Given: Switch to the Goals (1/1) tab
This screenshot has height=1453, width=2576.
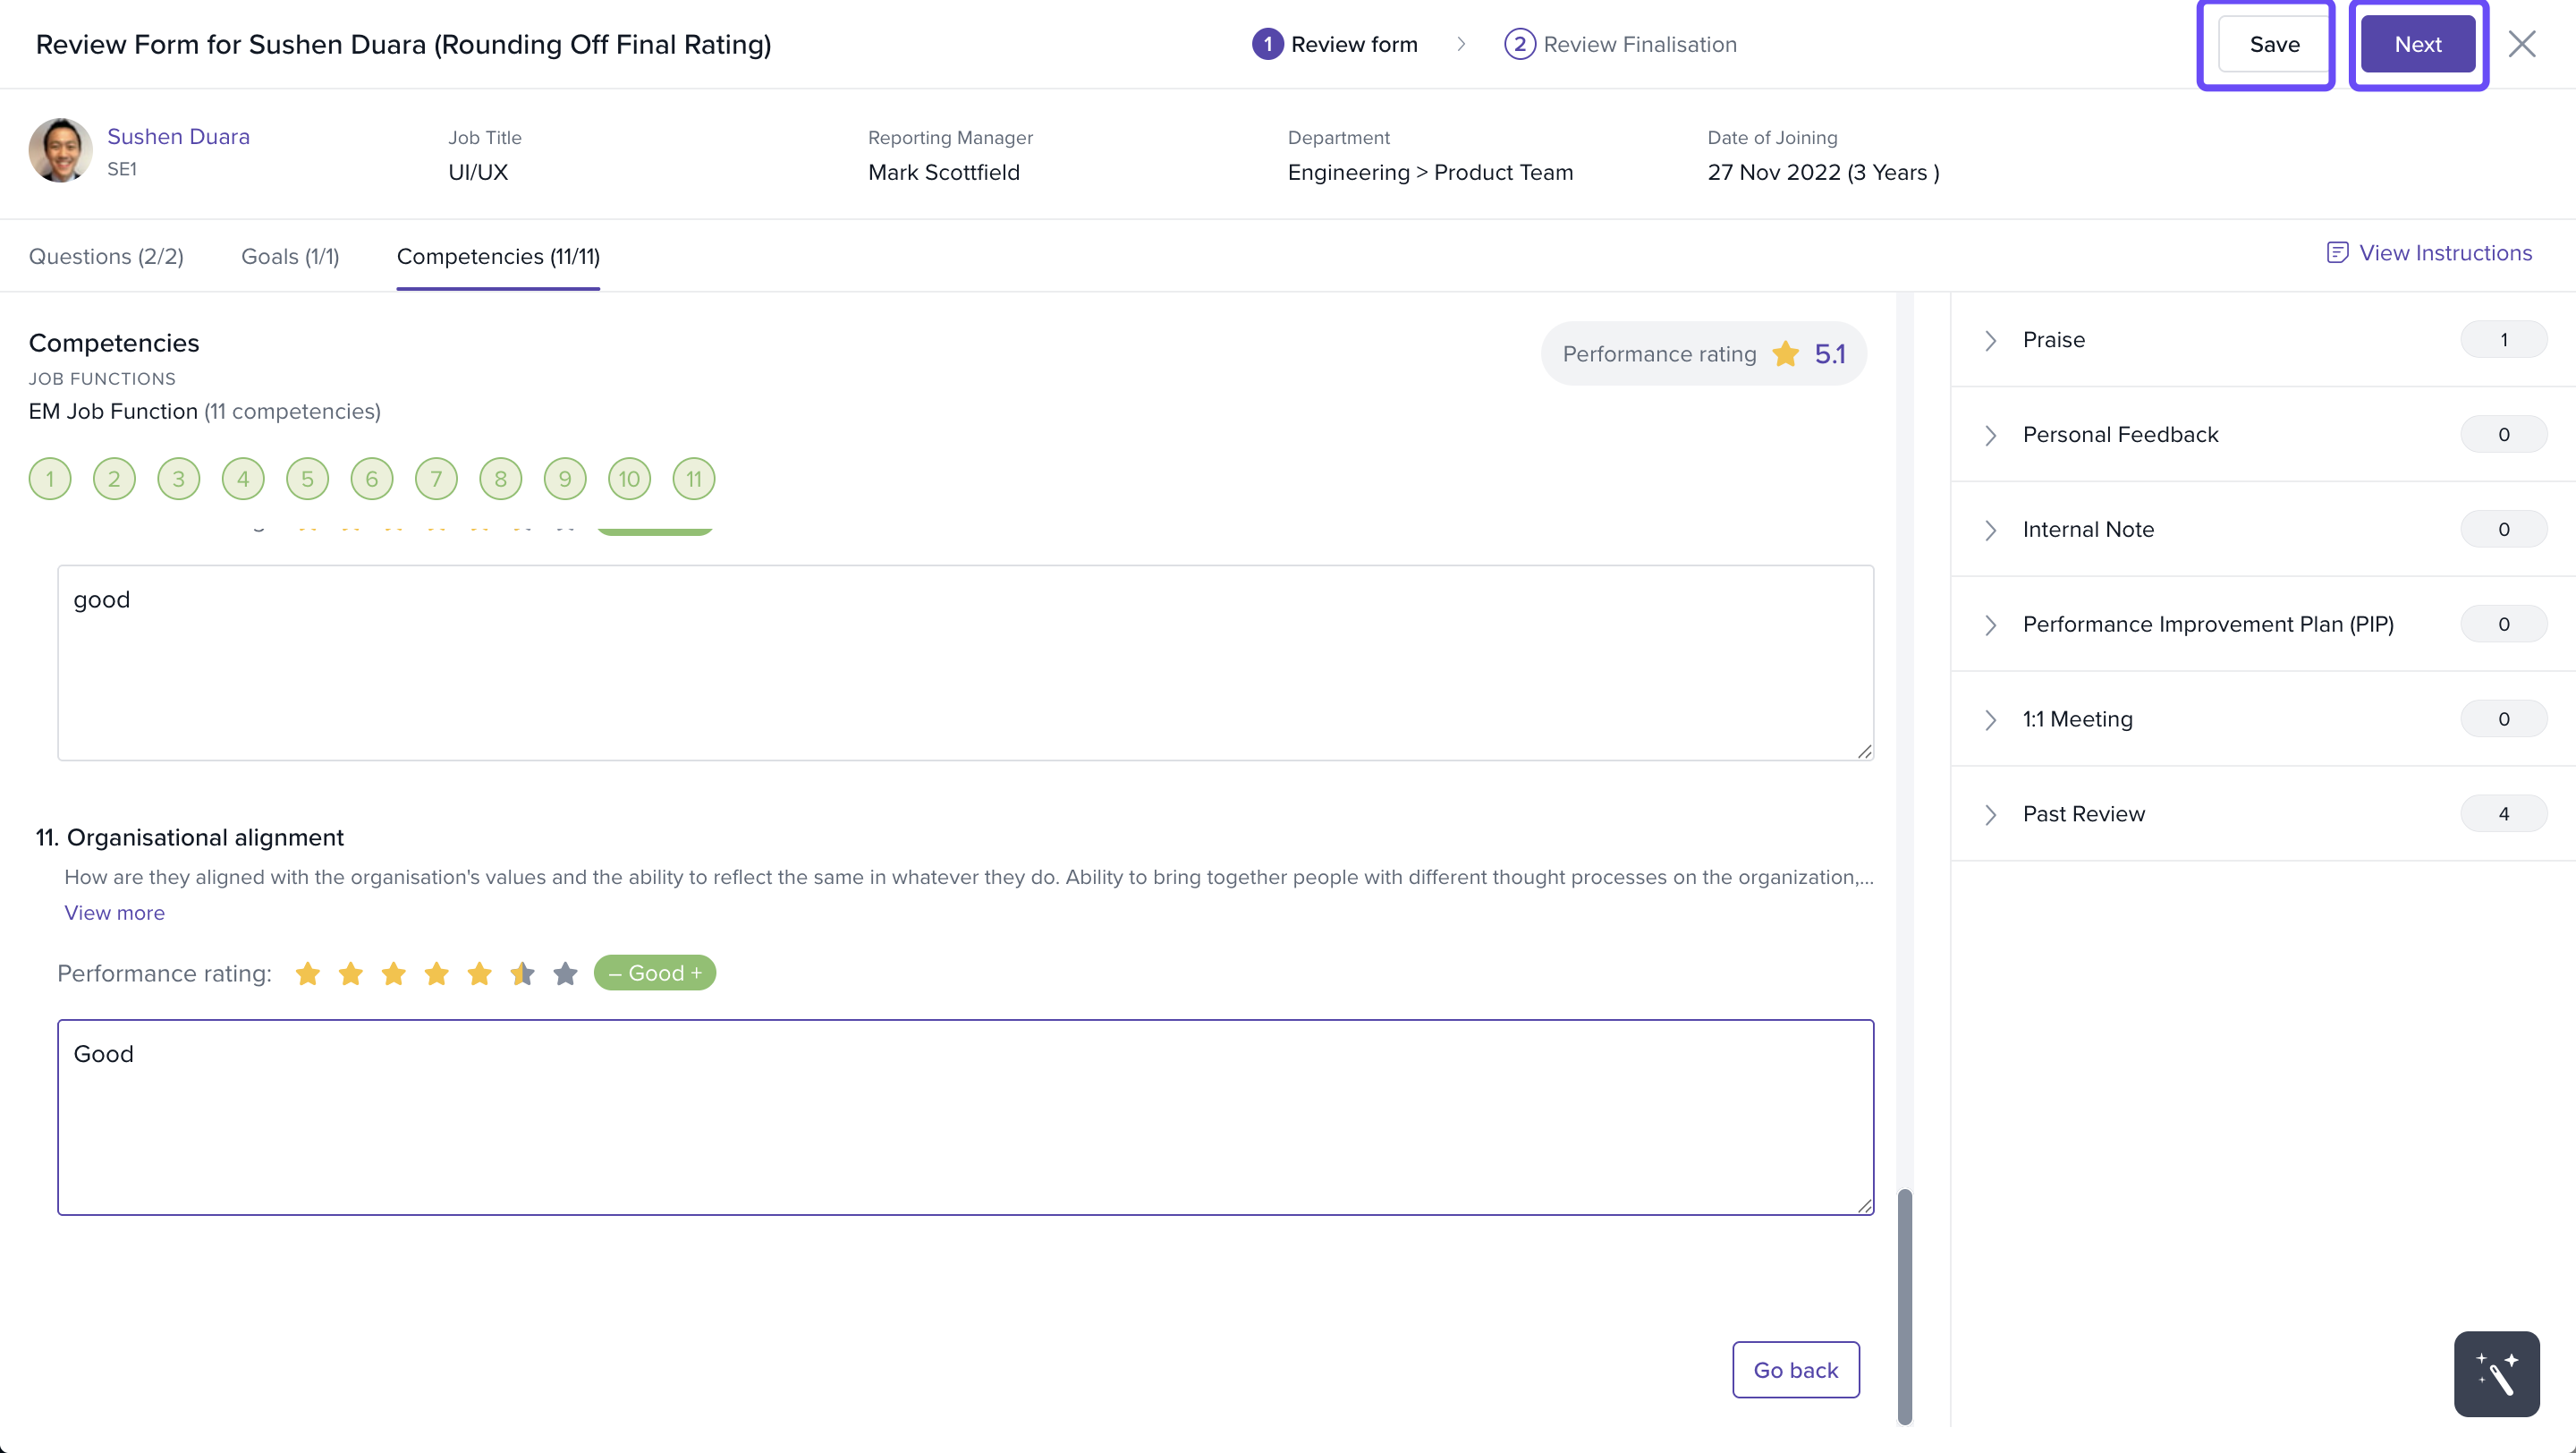Looking at the screenshot, I should point(290,256).
